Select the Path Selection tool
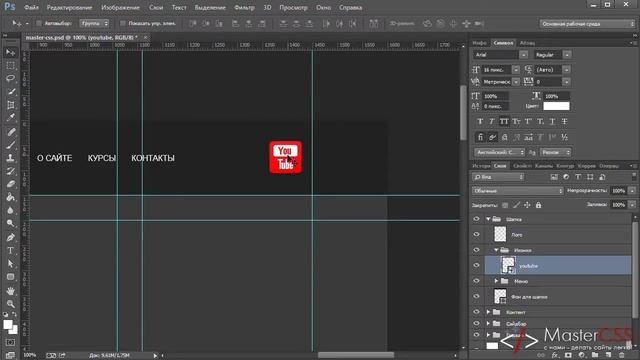 11,264
